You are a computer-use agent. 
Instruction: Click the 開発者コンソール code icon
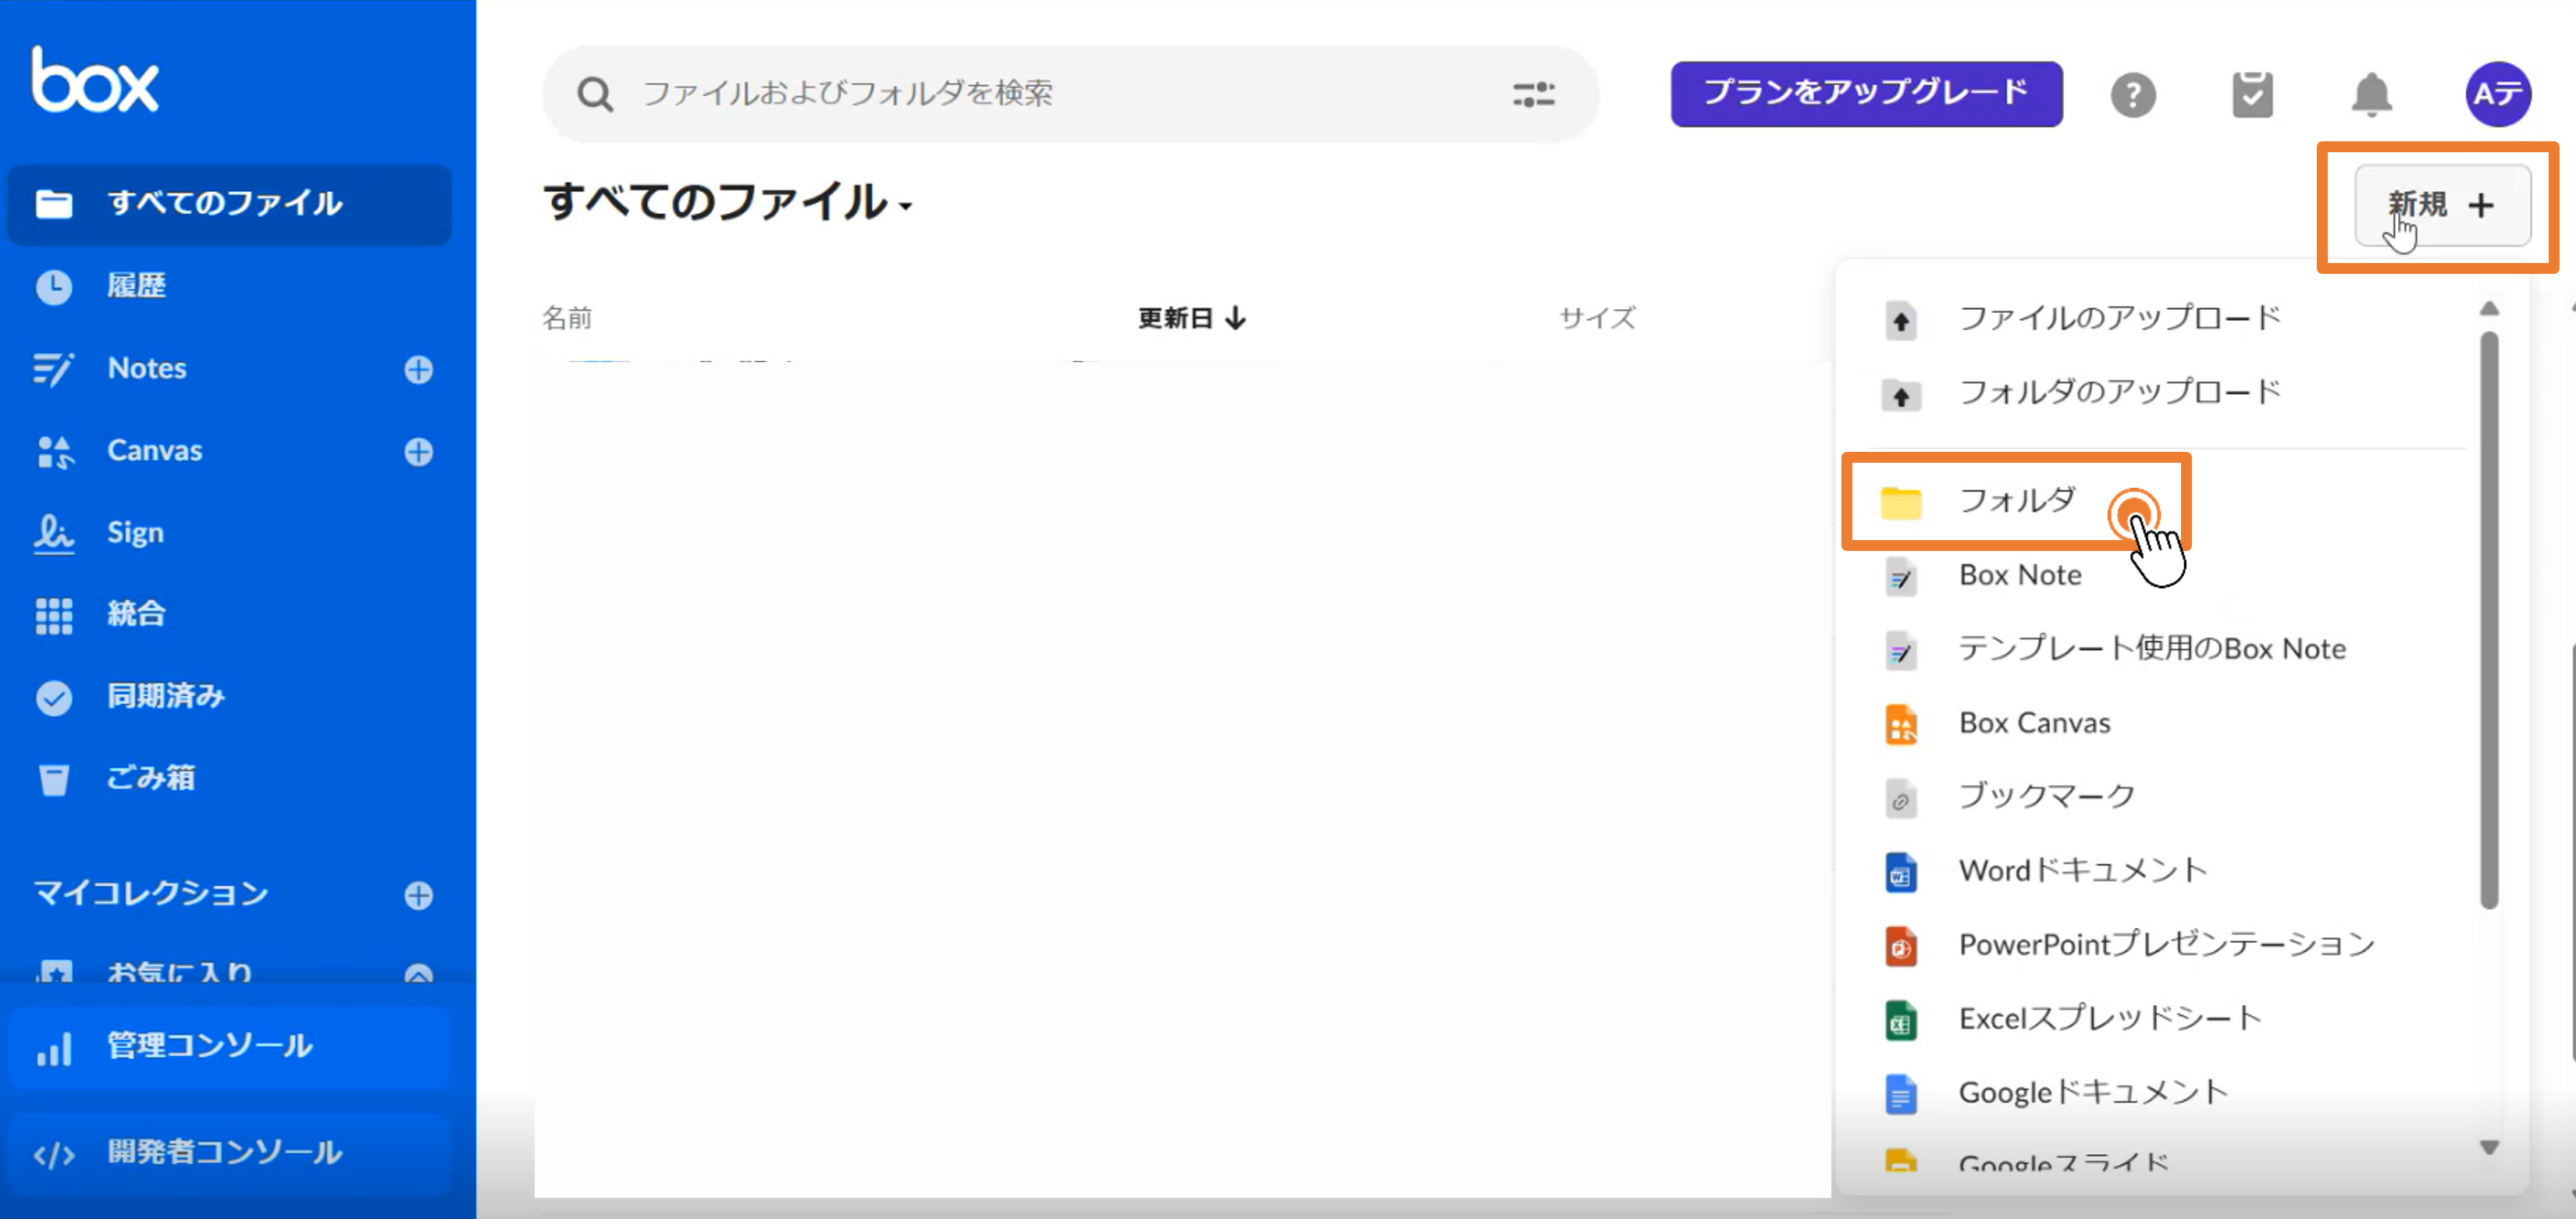(54, 1154)
